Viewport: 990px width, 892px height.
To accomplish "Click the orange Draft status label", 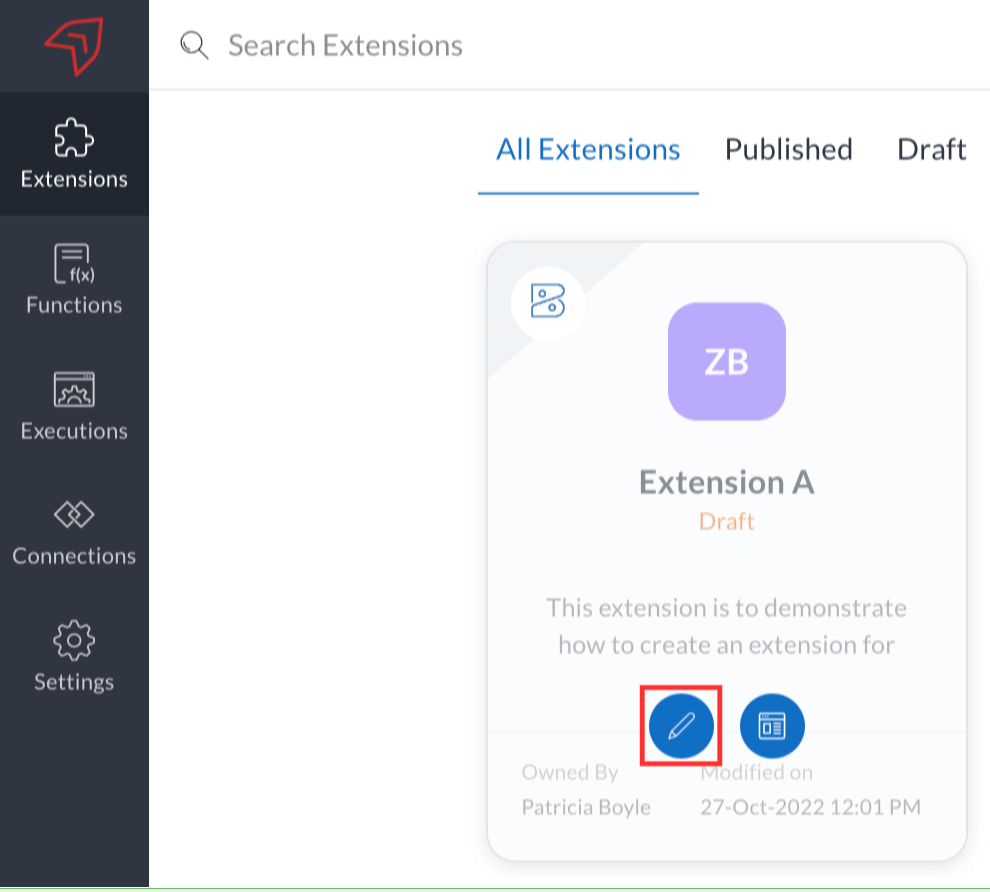I will pos(727,521).
